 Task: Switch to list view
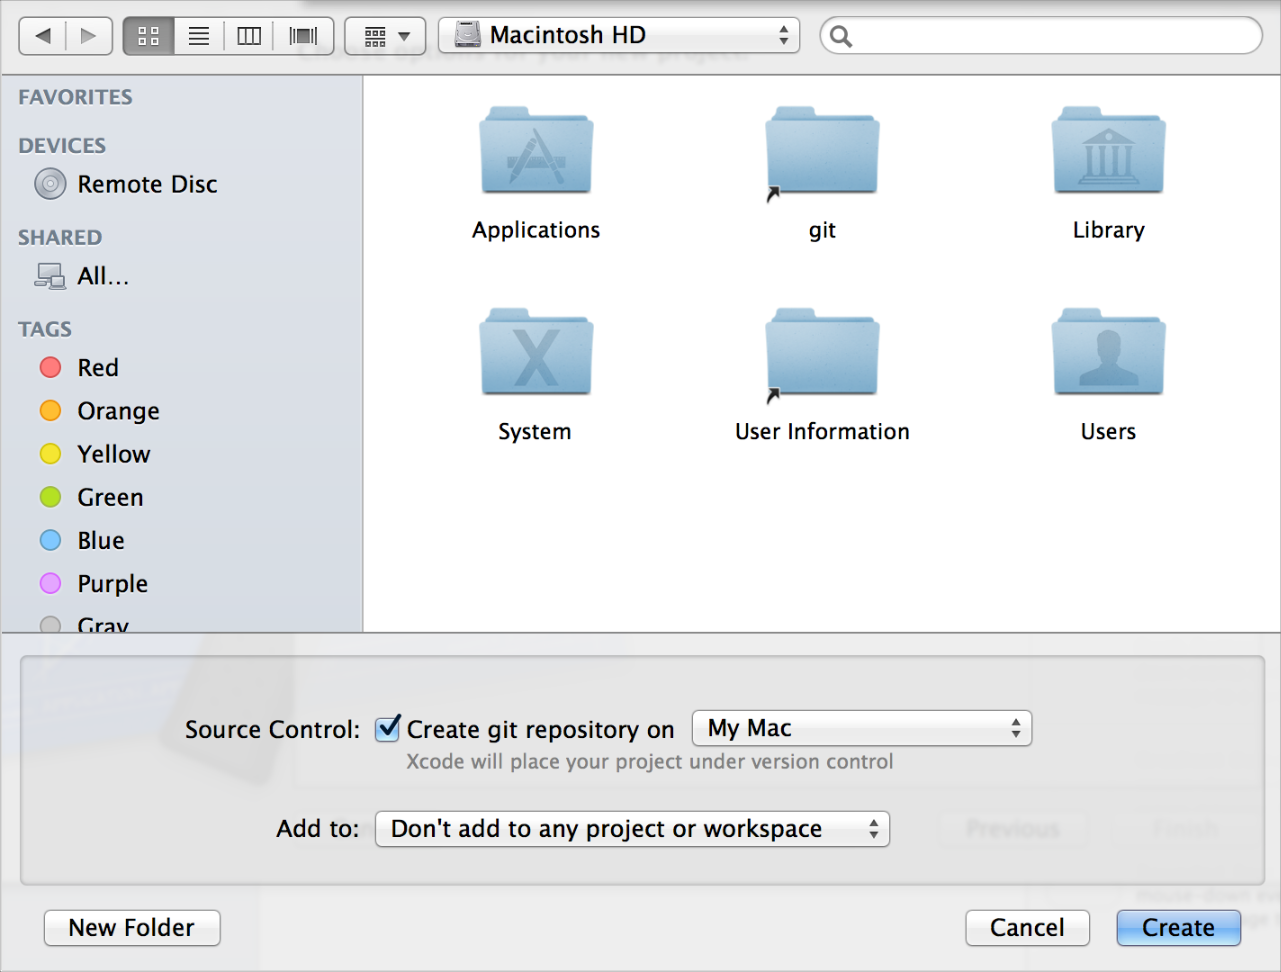click(x=199, y=36)
